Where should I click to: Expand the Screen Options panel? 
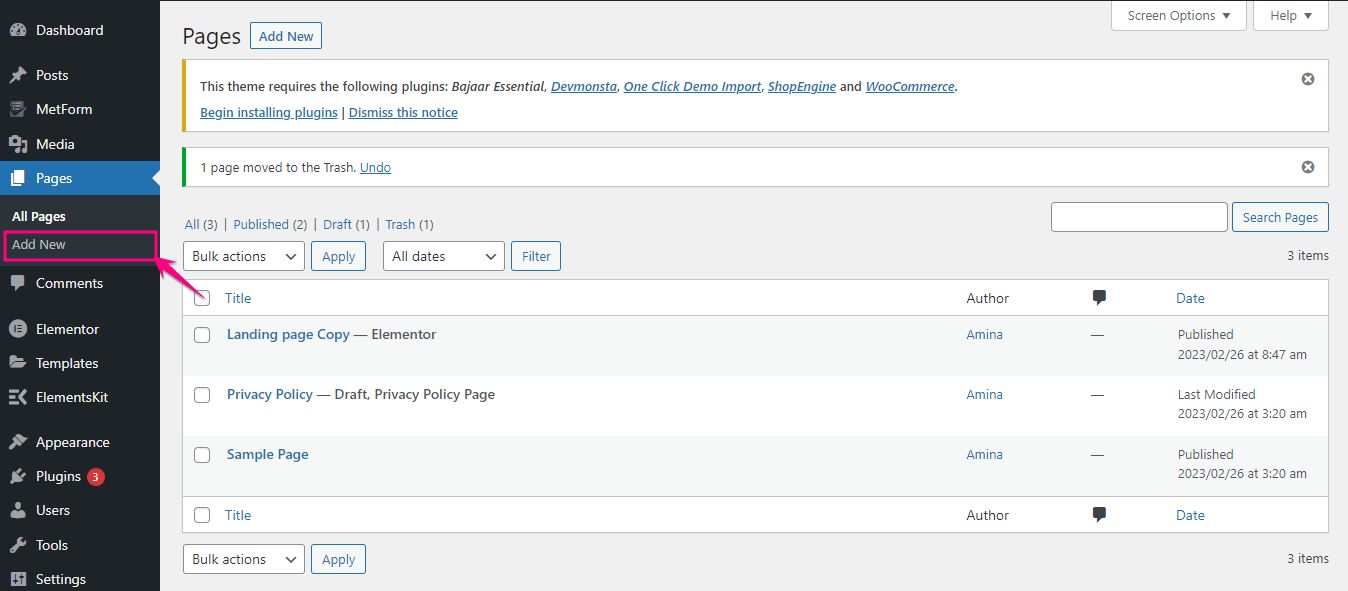click(x=1178, y=16)
